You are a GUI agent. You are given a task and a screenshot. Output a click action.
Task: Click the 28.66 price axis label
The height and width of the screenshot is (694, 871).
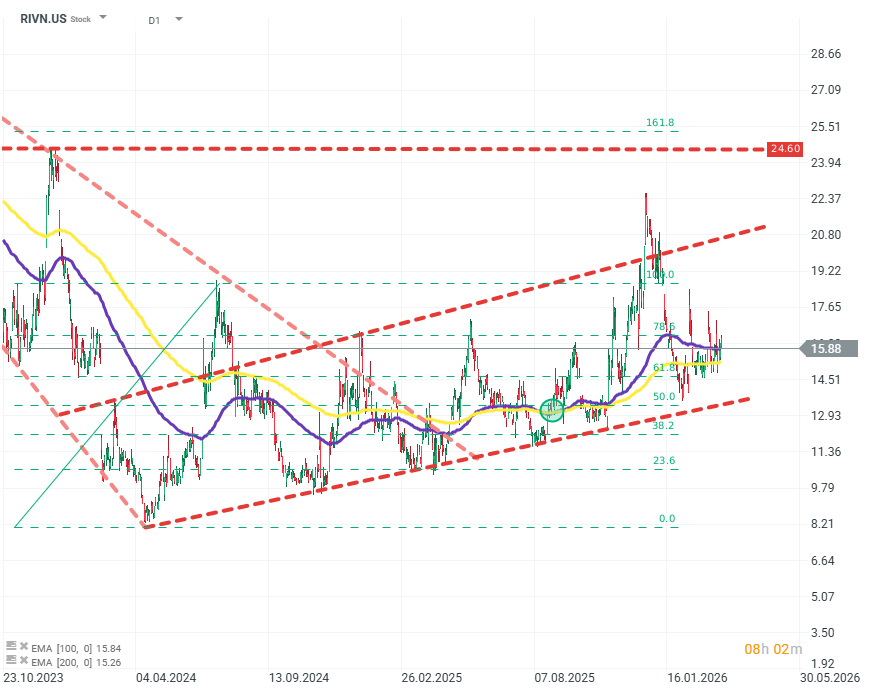coord(826,54)
